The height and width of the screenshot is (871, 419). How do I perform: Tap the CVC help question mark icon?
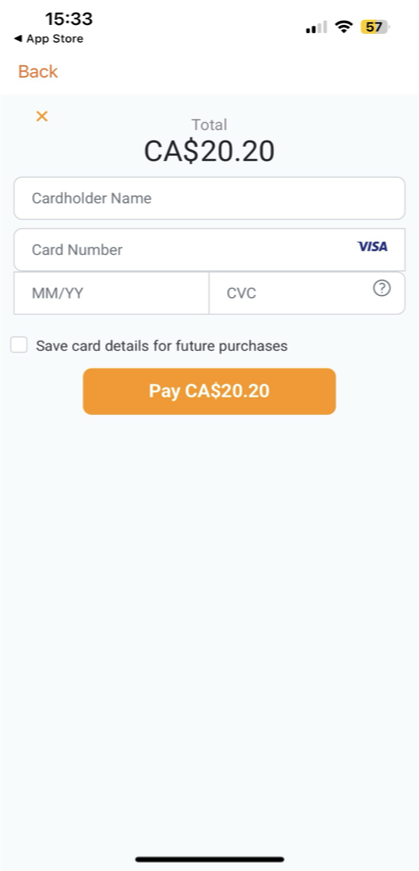tap(382, 288)
